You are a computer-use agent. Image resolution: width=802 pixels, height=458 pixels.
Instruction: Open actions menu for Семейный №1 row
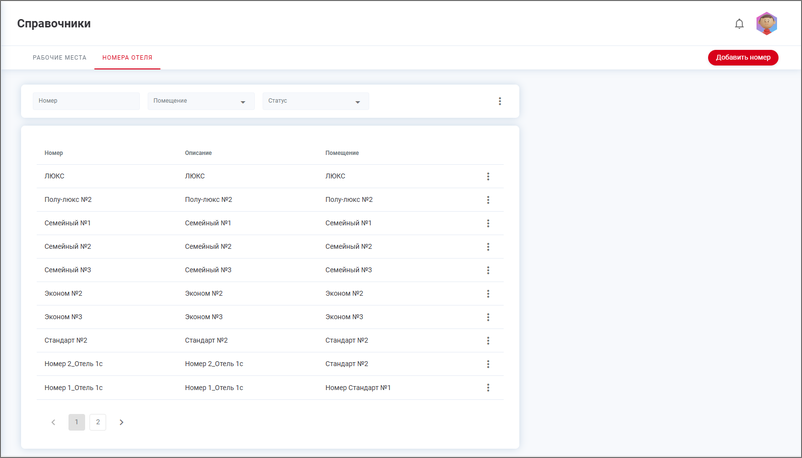tap(488, 223)
